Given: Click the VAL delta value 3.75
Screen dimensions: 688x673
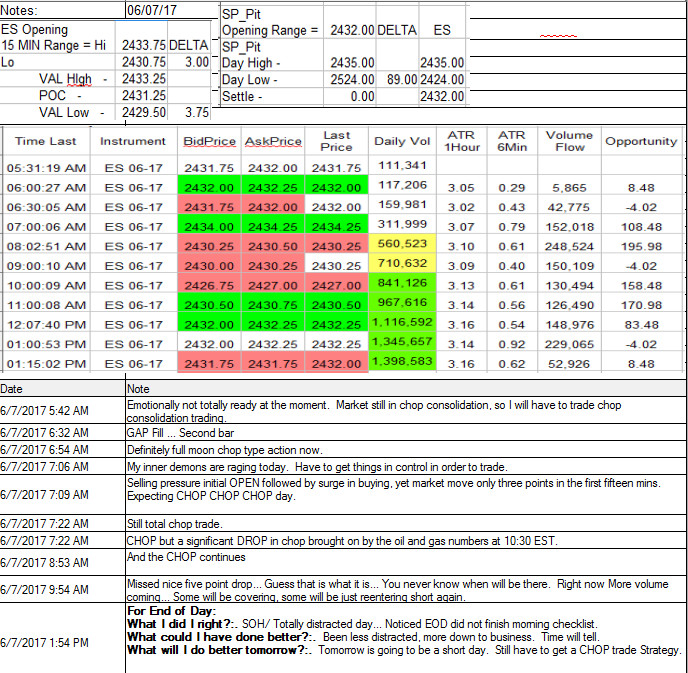Looking at the screenshot, I should (x=197, y=112).
